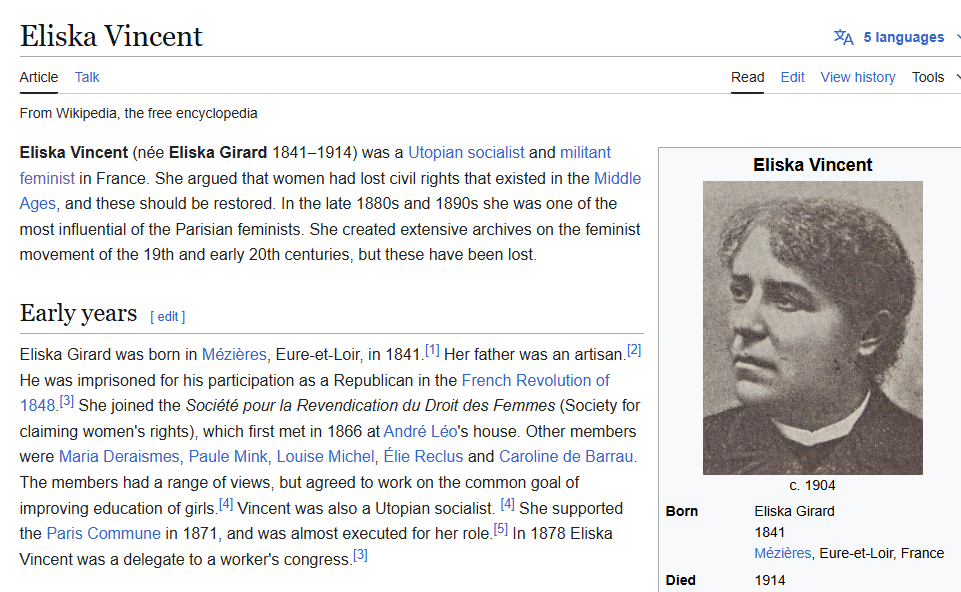The image size is (961, 592).
Task: Jump to citation 4 after Utopian socialist sentence
Action: pyautogui.click(x=507, y=504)
